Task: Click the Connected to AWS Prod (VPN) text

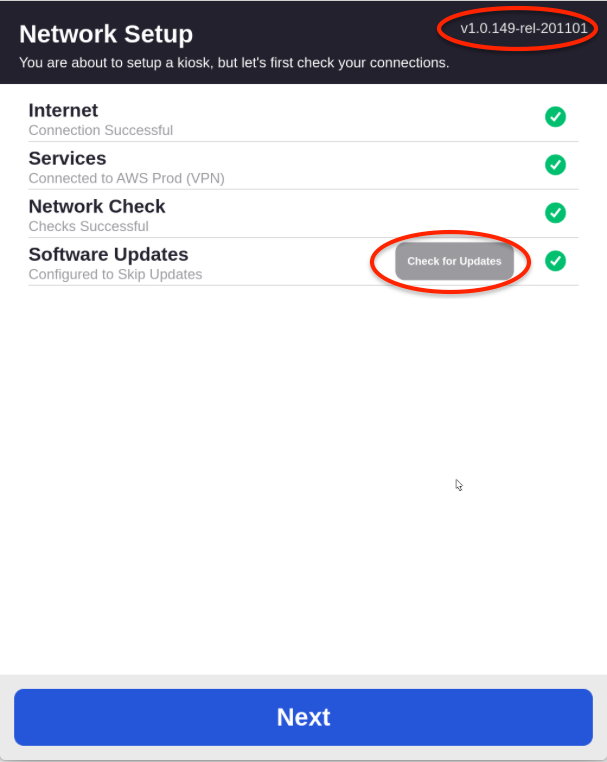Action: coord(126,178)
